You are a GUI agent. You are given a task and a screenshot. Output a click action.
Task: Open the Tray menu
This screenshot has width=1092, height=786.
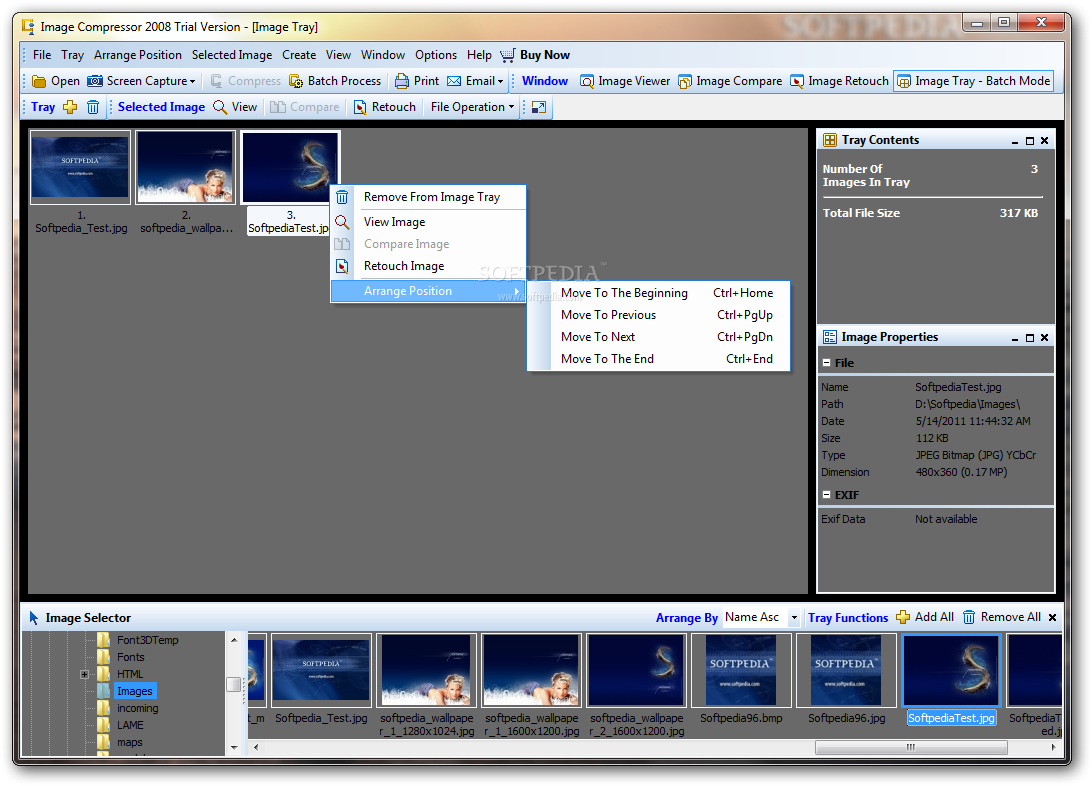72,55
